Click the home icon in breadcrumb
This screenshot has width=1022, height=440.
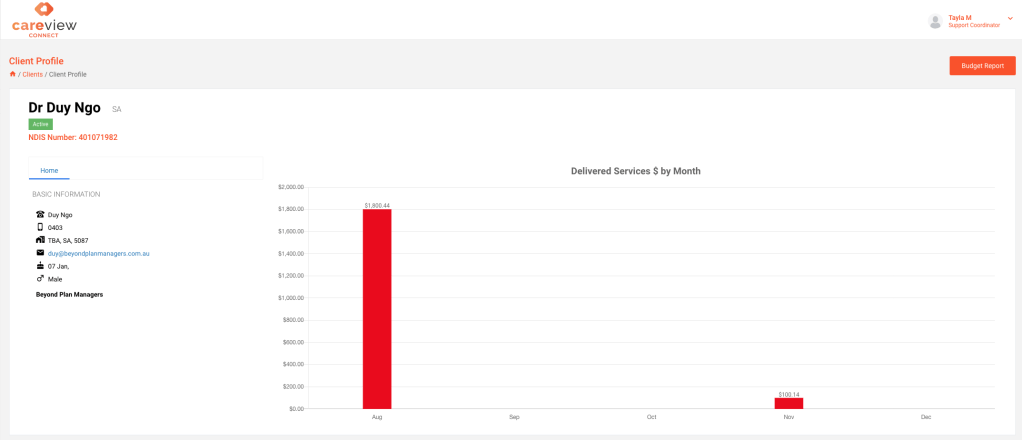click(x=13, y=74)
